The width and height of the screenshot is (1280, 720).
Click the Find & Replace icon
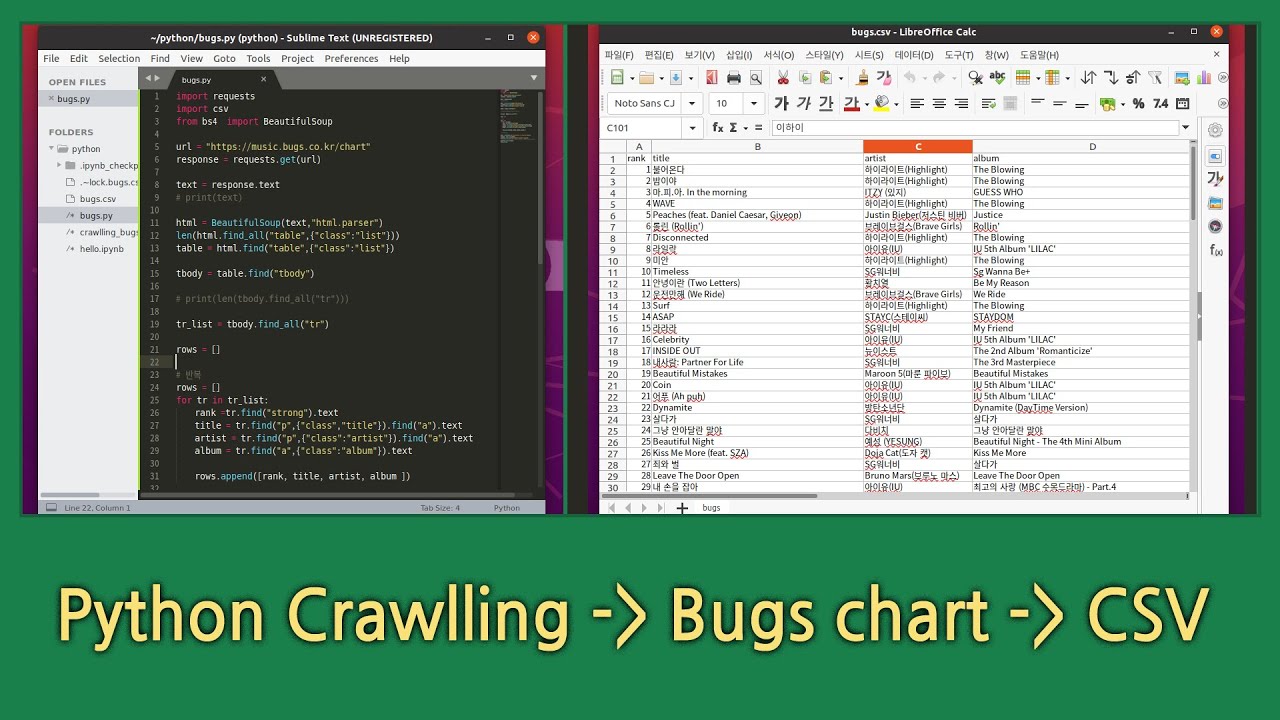[x=975, y=77]
